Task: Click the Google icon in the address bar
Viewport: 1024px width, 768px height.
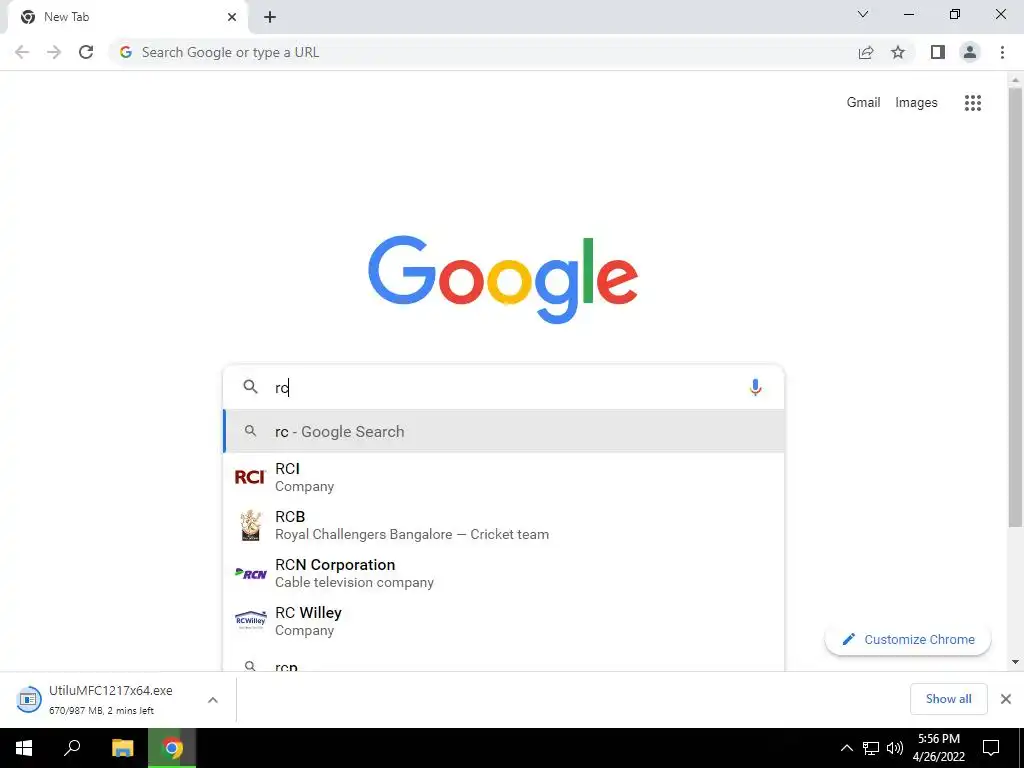Action: [x=126, y=52]
